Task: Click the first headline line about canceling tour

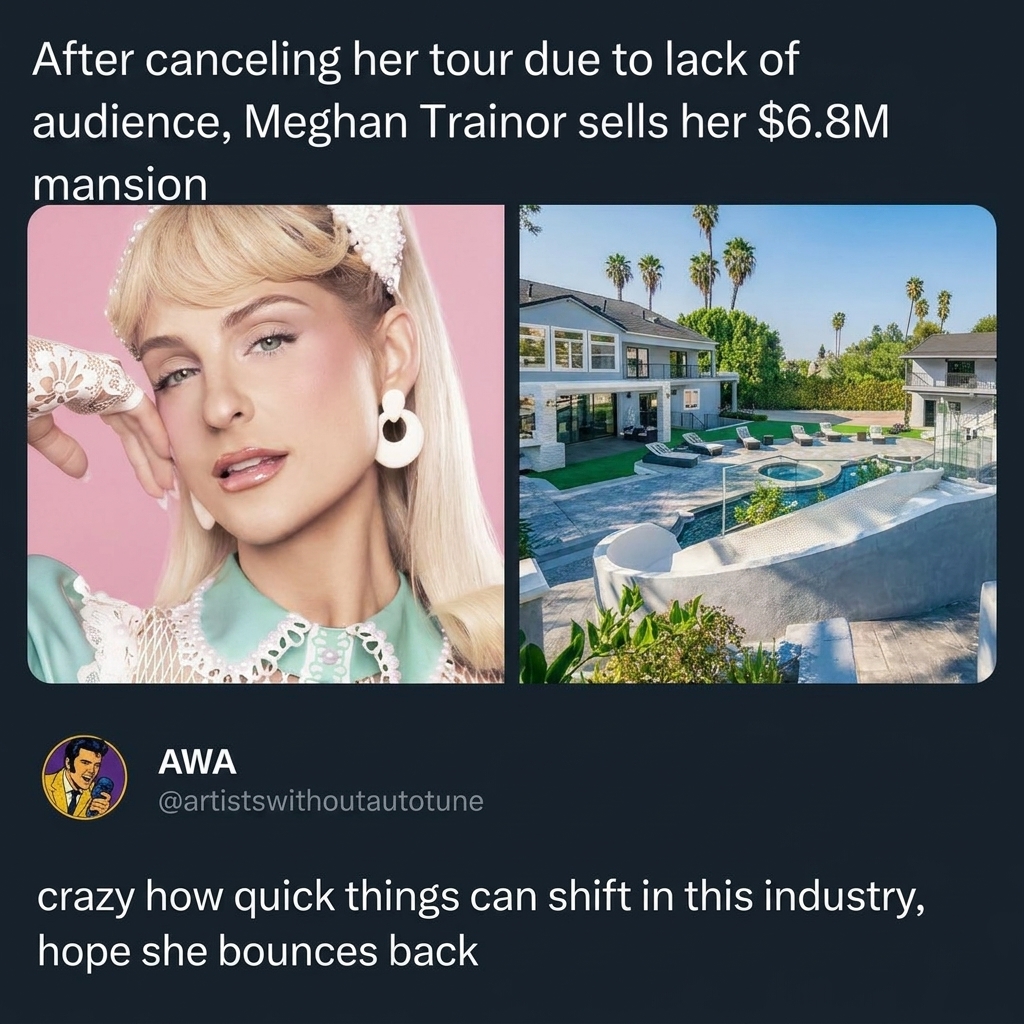Action: pyautogui.click(x=415, y=61)
